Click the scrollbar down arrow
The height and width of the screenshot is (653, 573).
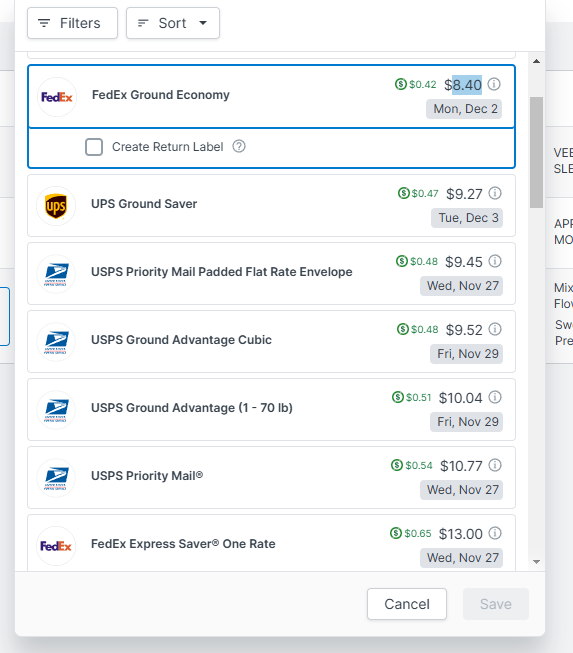[x=536, y=562]
